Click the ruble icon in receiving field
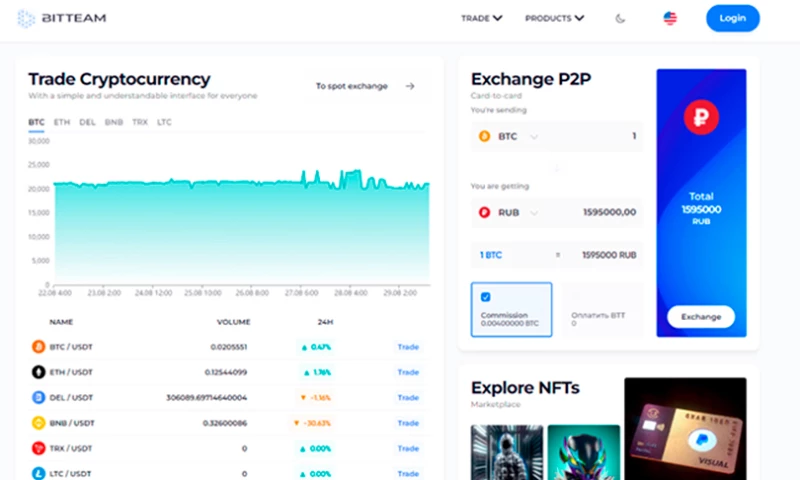Screen dimensions: 800x480 (x=484, y=212)
